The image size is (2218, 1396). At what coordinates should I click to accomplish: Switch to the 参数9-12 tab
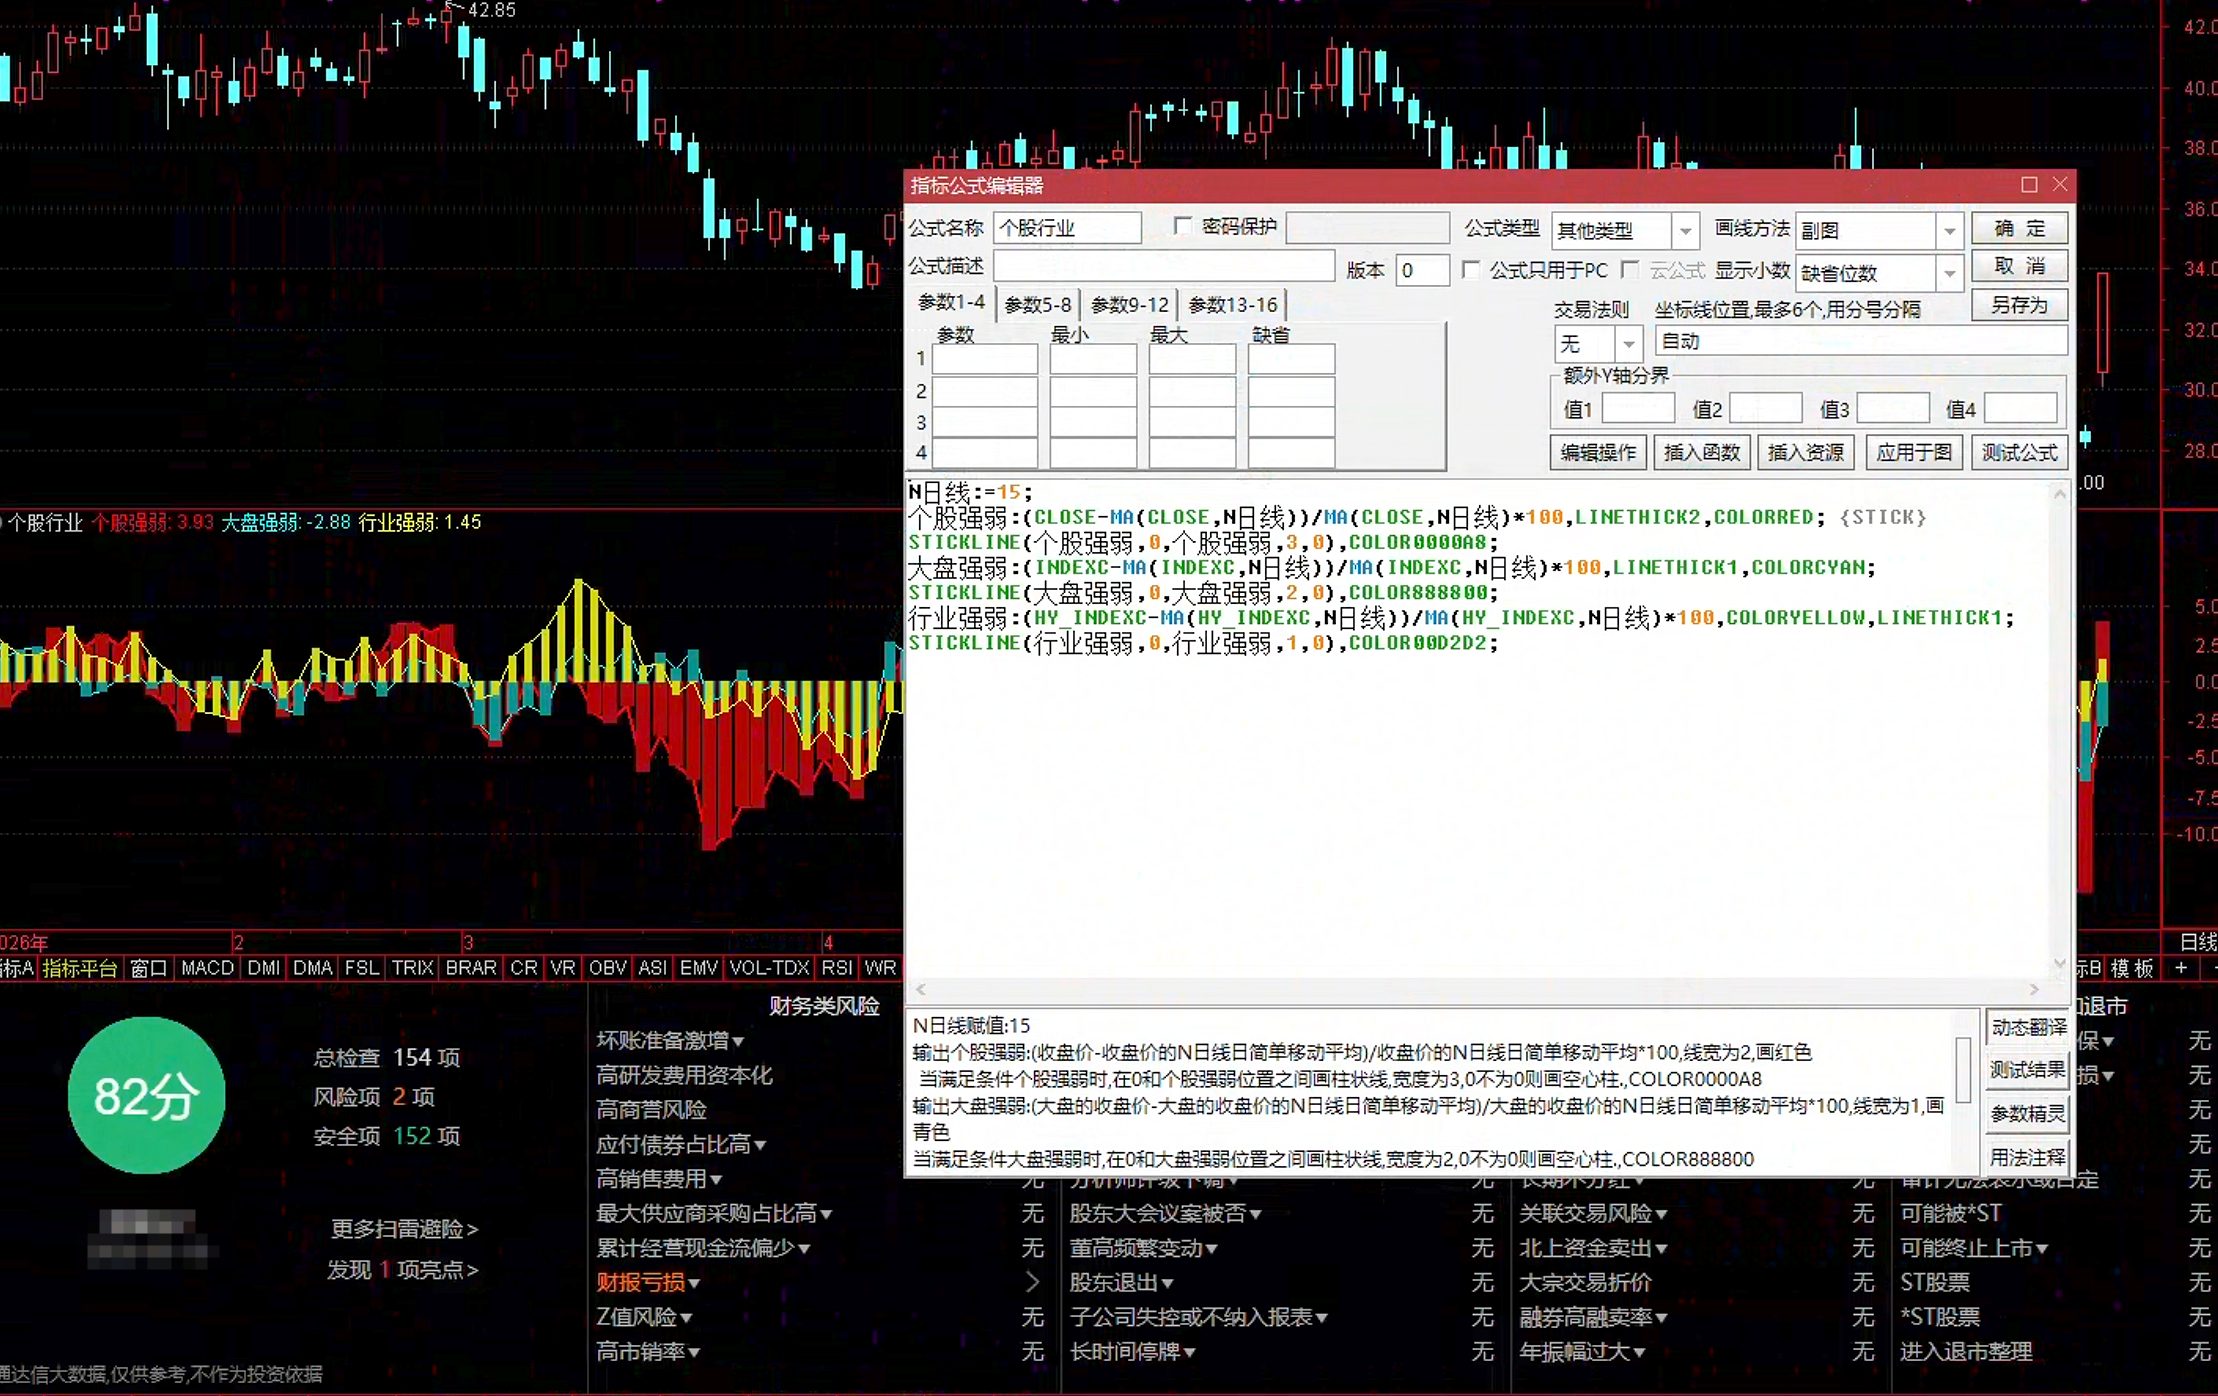click(x=1130, y=304)
